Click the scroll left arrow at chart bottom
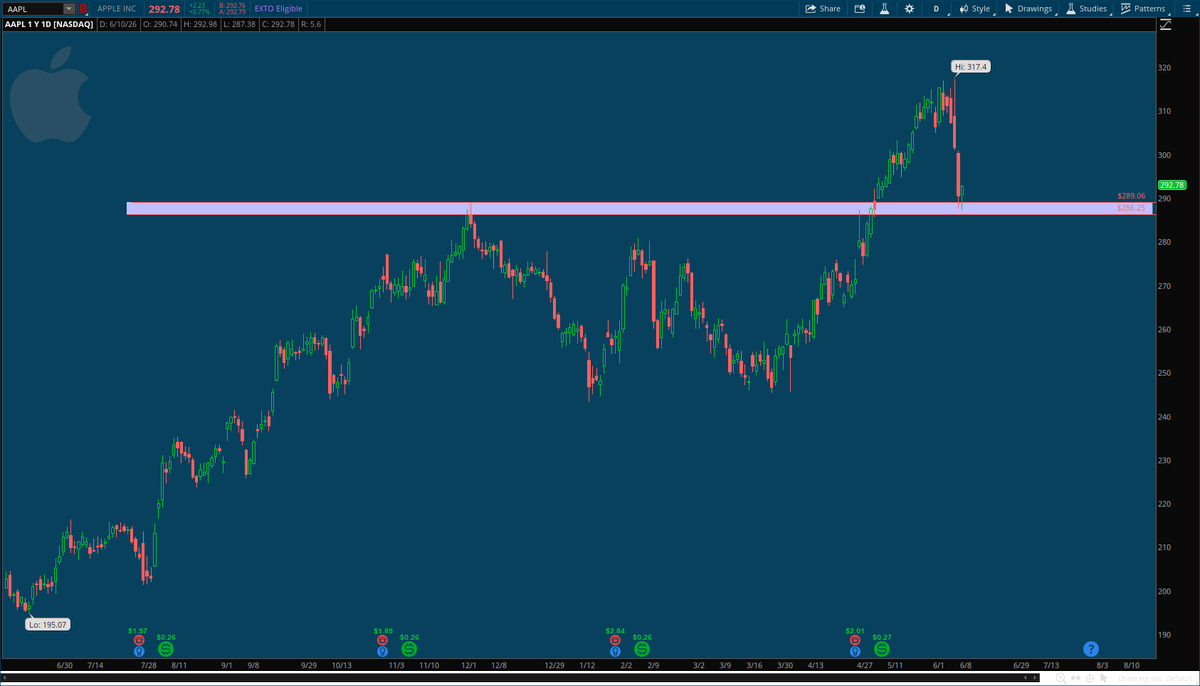 pos(1025,678)
